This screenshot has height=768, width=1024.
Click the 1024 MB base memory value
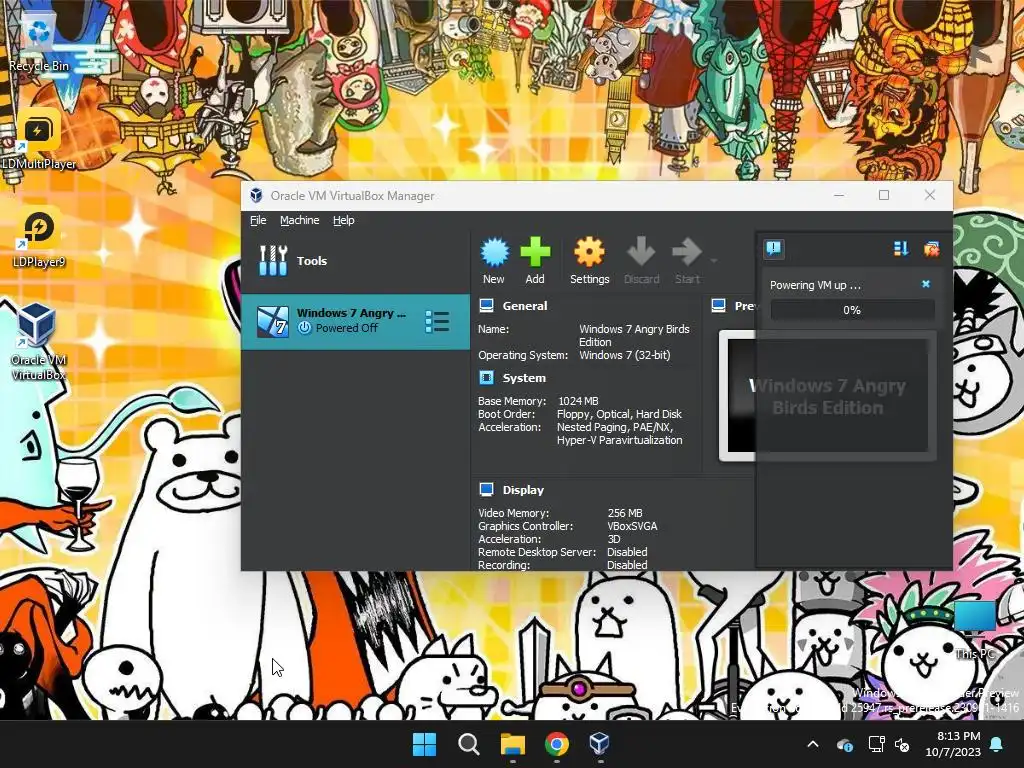pyautogui.click(x=578, y=401)
